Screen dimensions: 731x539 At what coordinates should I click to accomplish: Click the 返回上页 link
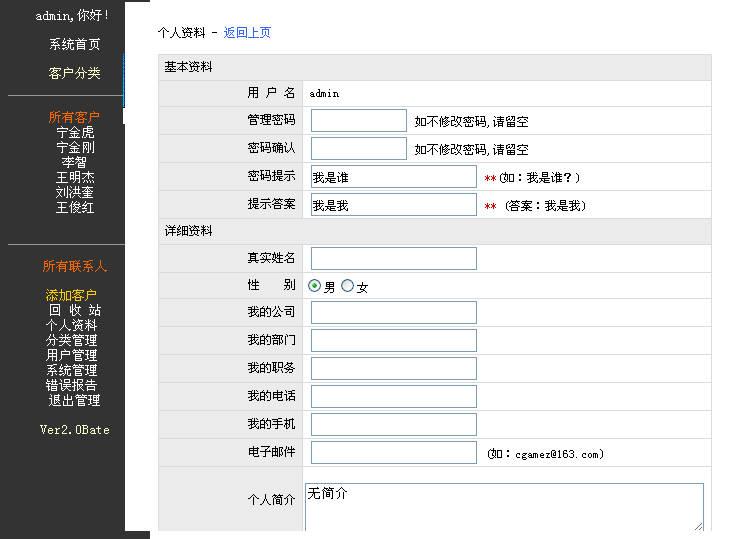247,33
